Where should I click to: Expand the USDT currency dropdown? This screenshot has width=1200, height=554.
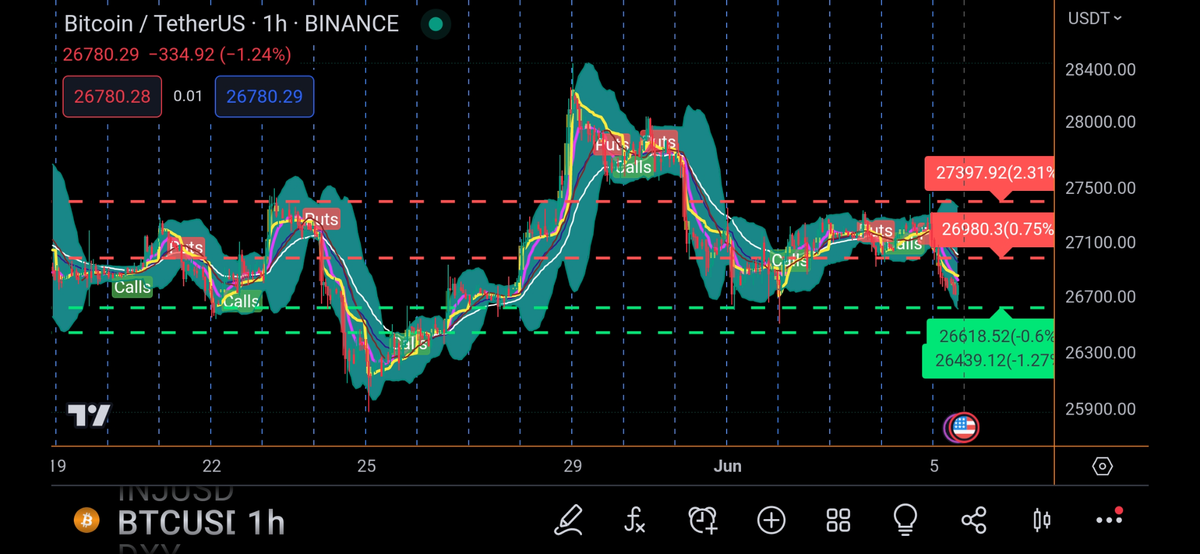[x=1095, y=18]
